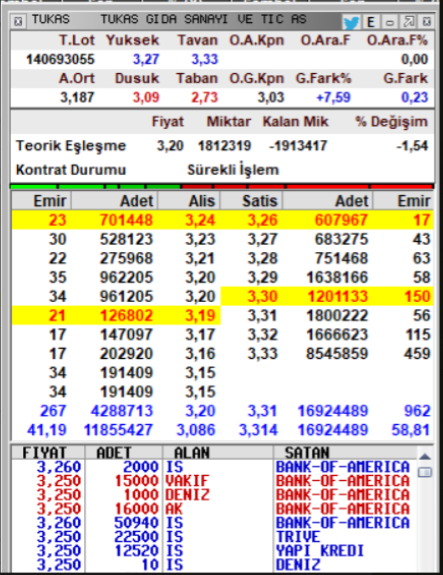Select best ask price 3,26
The height and width of the screenshot is (575, 443).
263,220
